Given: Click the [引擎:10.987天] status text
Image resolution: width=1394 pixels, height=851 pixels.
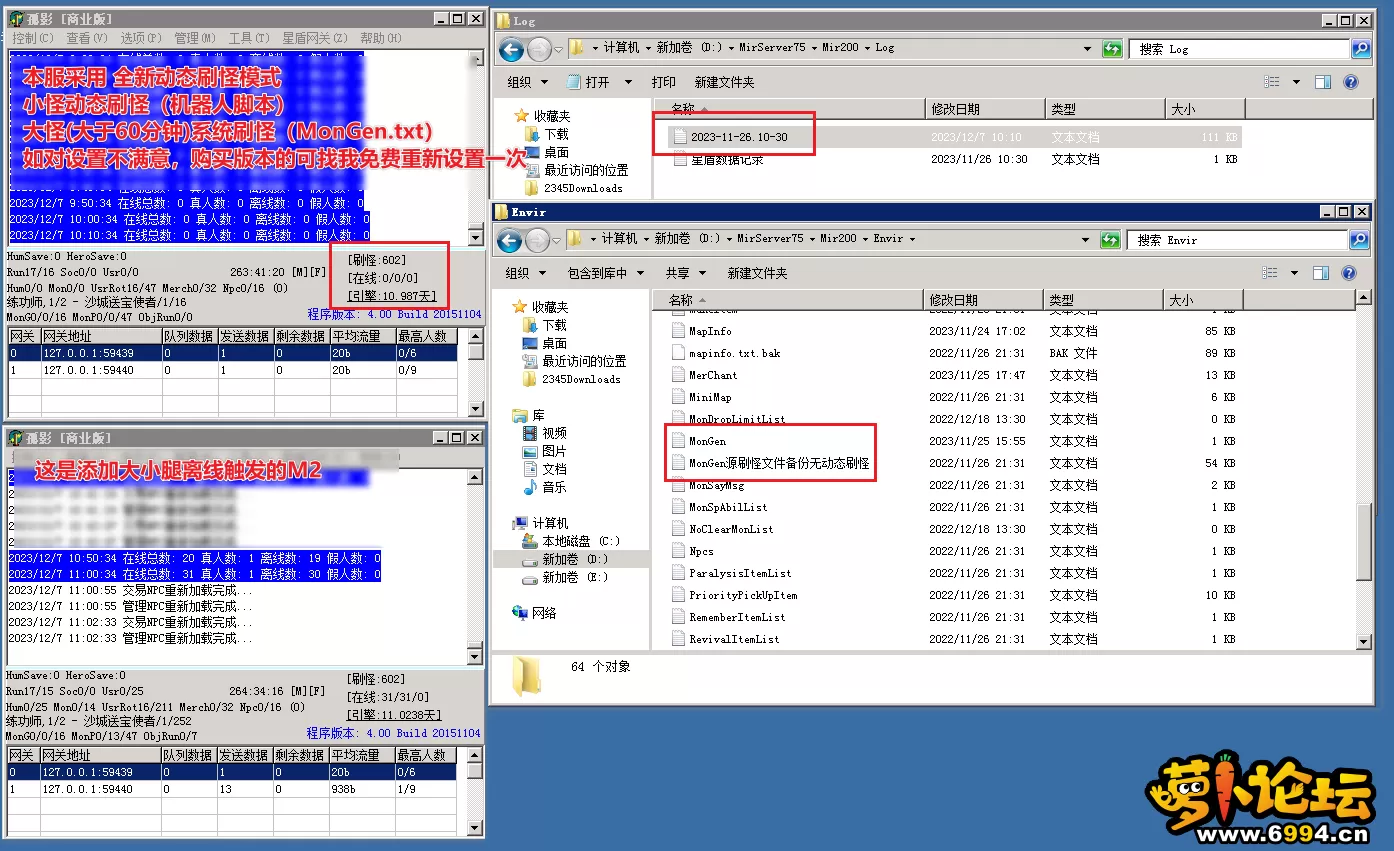Looking at the screenshot, I should [393, 296].
